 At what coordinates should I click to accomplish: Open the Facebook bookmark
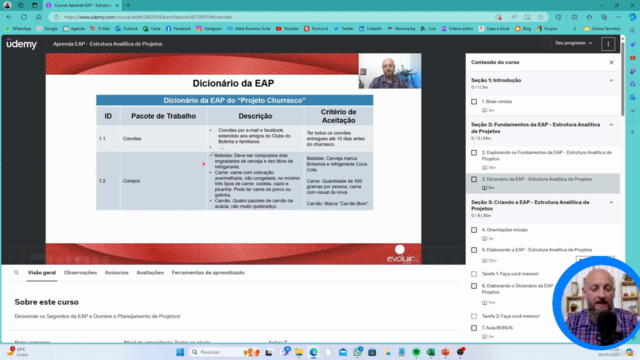click(178, 29)
